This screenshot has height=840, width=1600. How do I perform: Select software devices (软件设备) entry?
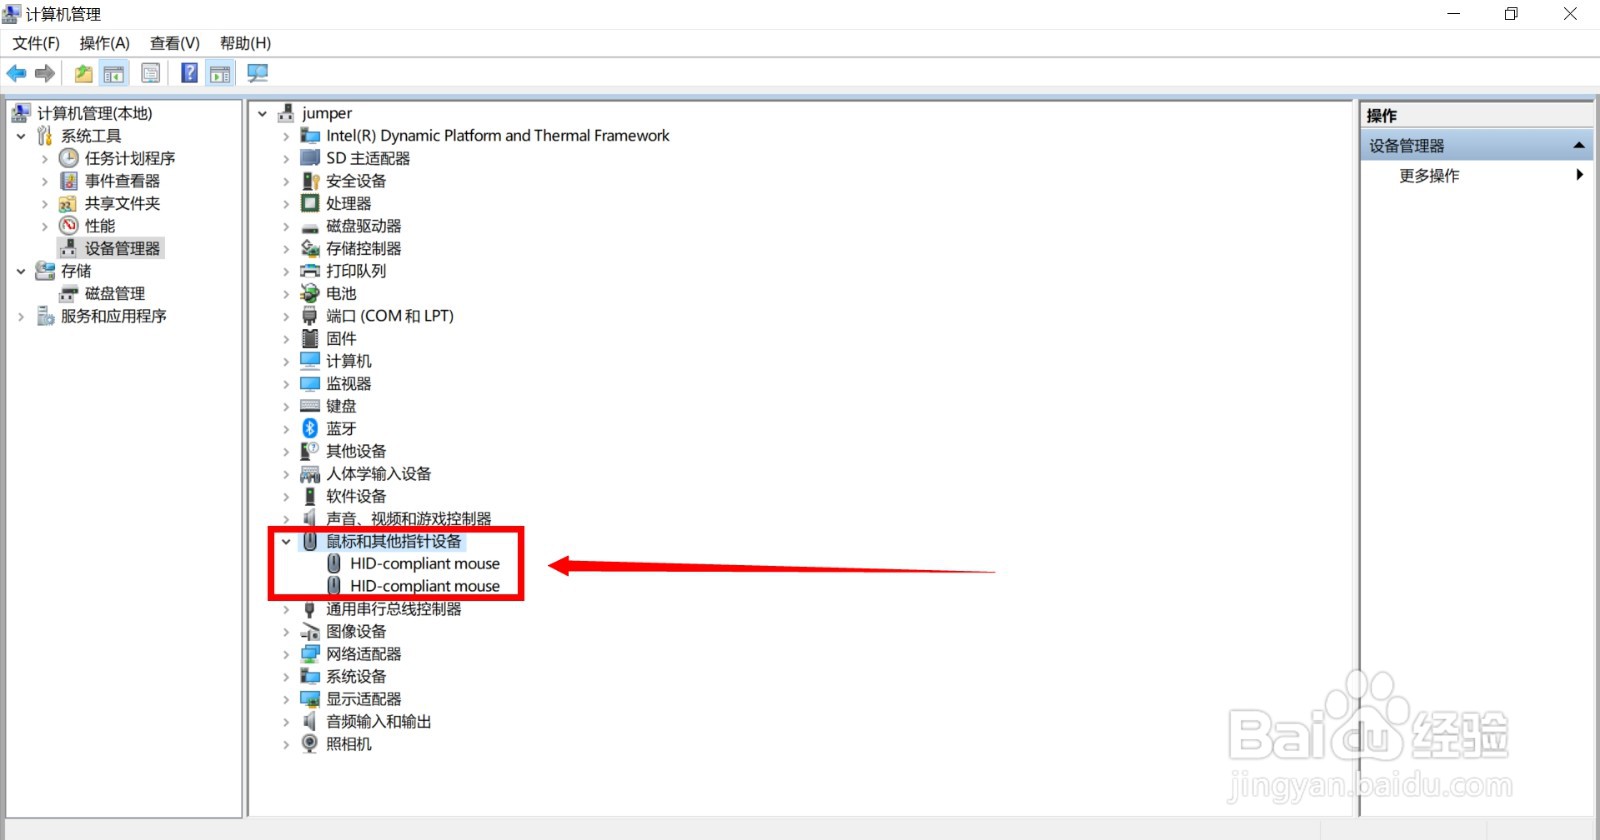point(356,496)
